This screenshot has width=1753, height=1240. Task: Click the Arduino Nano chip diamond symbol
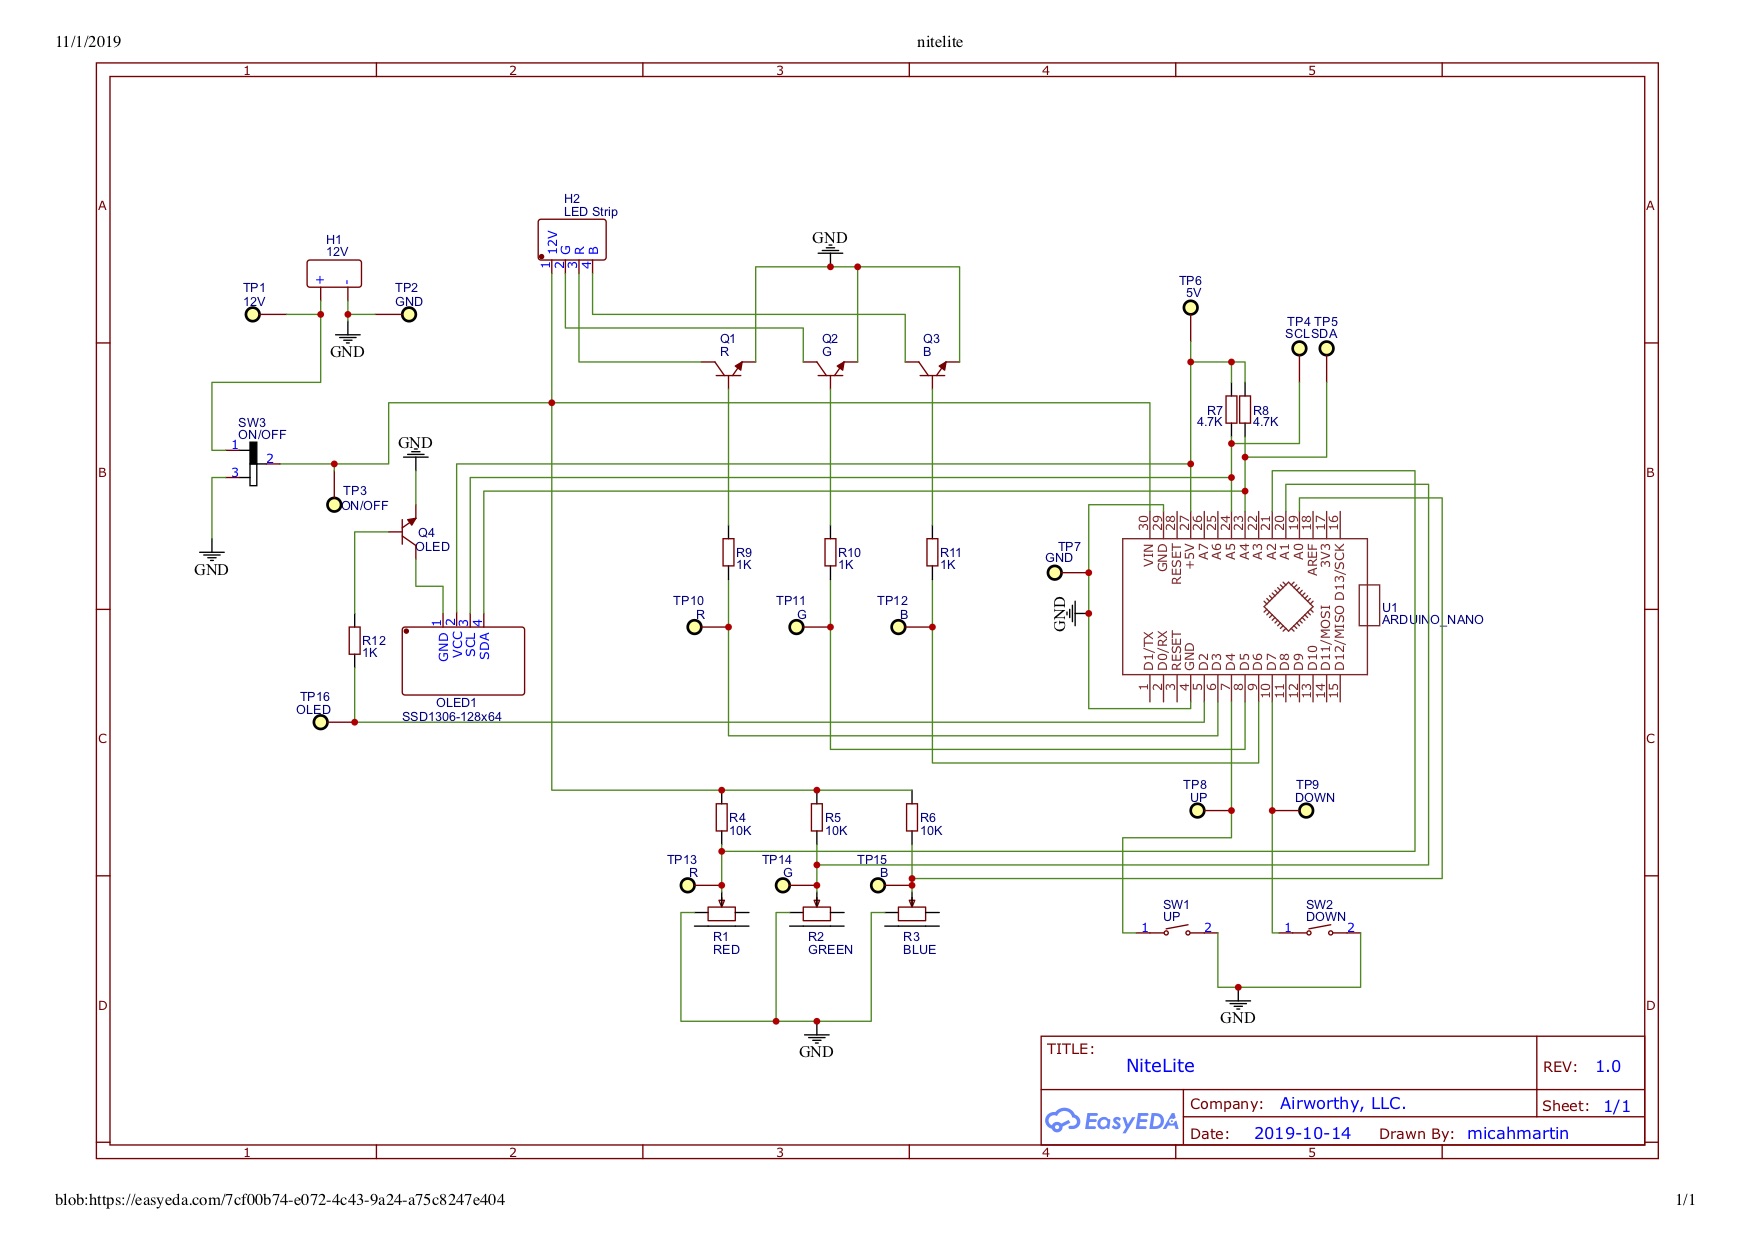click(x=1288, y=607)
